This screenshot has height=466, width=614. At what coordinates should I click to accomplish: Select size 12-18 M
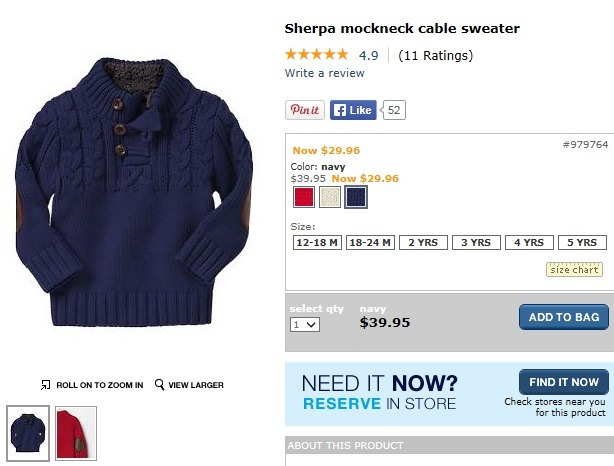317,242
